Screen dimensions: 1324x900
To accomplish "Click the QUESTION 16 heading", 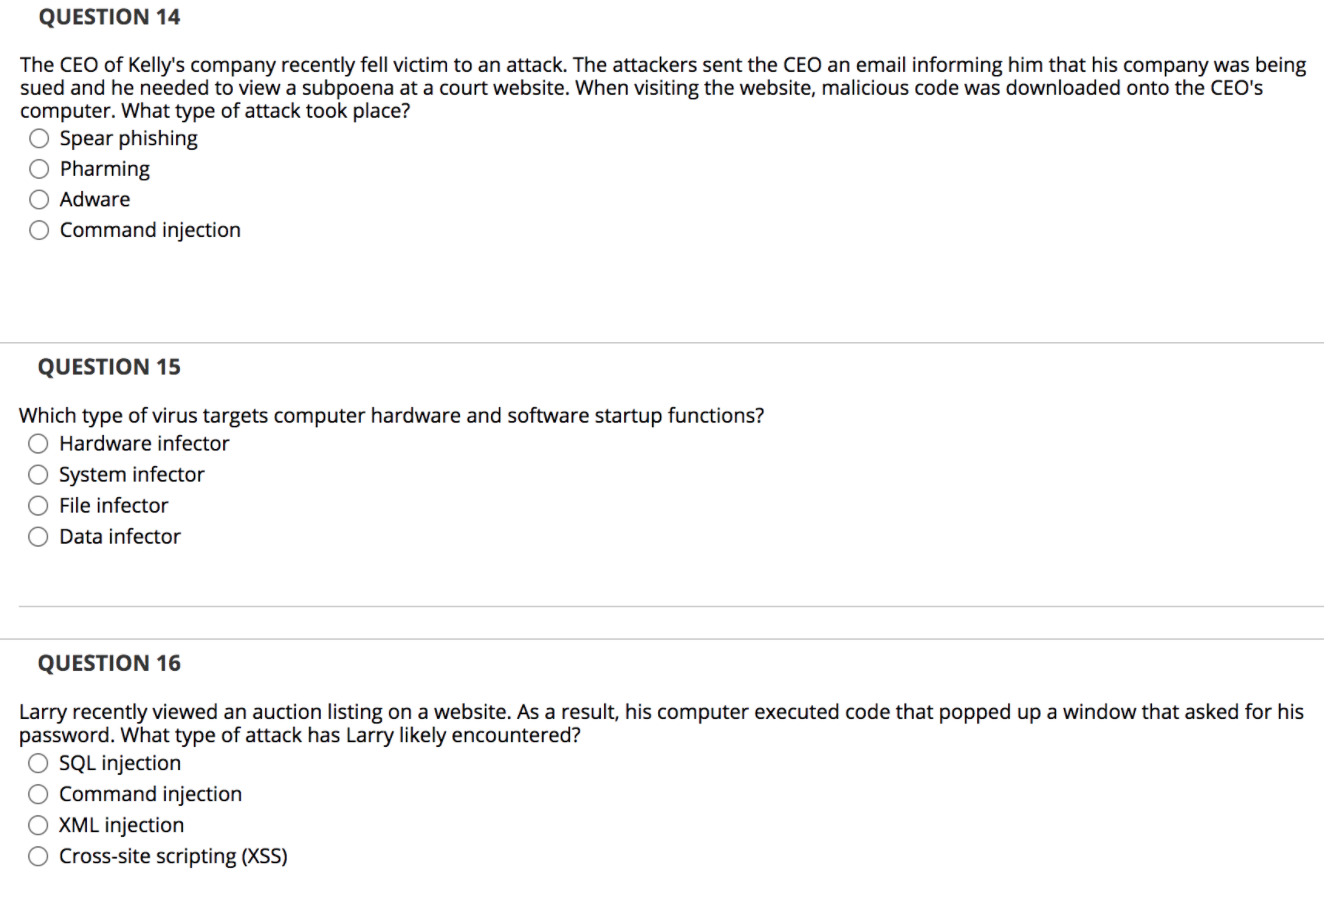I will click(108, 662).
